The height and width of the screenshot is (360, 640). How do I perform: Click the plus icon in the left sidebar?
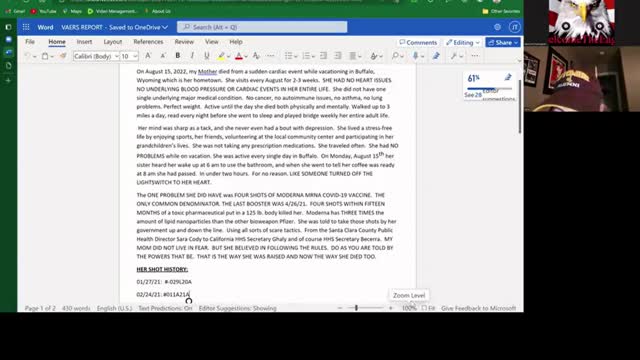click(8, 80)
